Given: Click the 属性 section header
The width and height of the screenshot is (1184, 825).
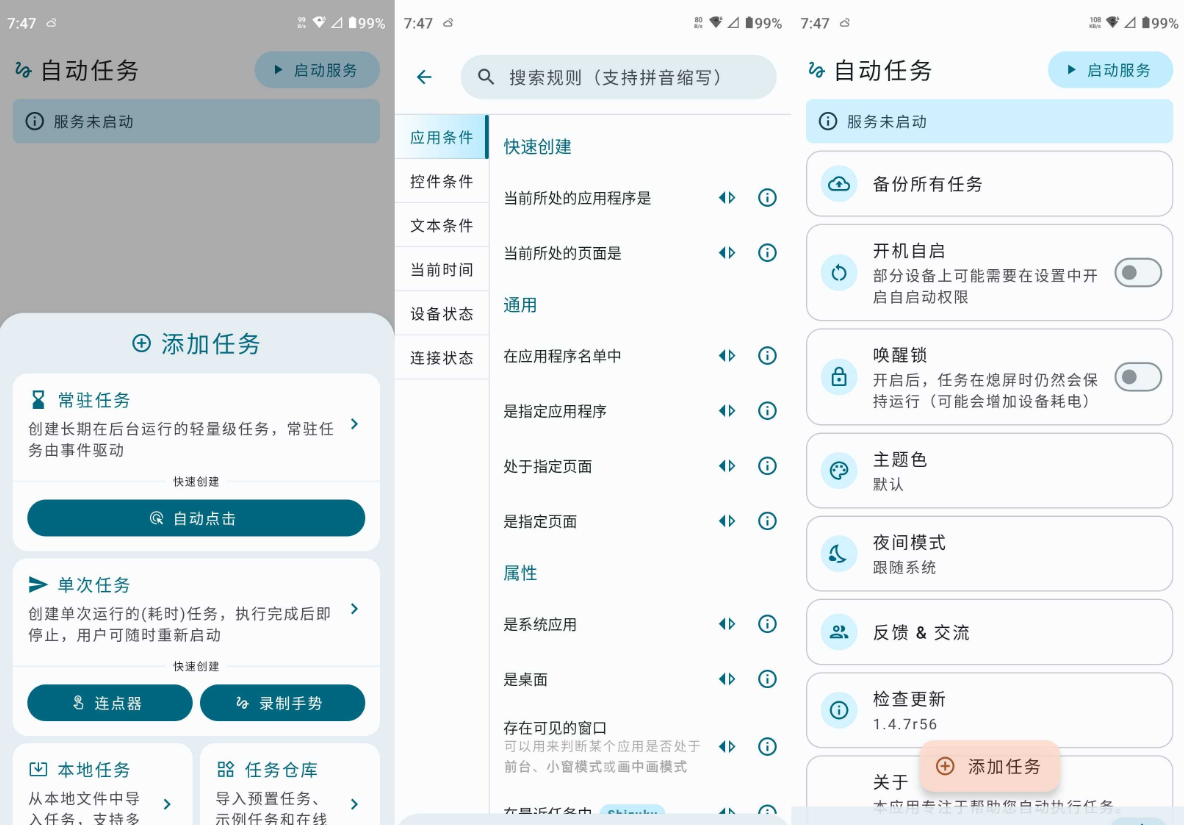Looking at the screenshot, I should pos(520,573).
